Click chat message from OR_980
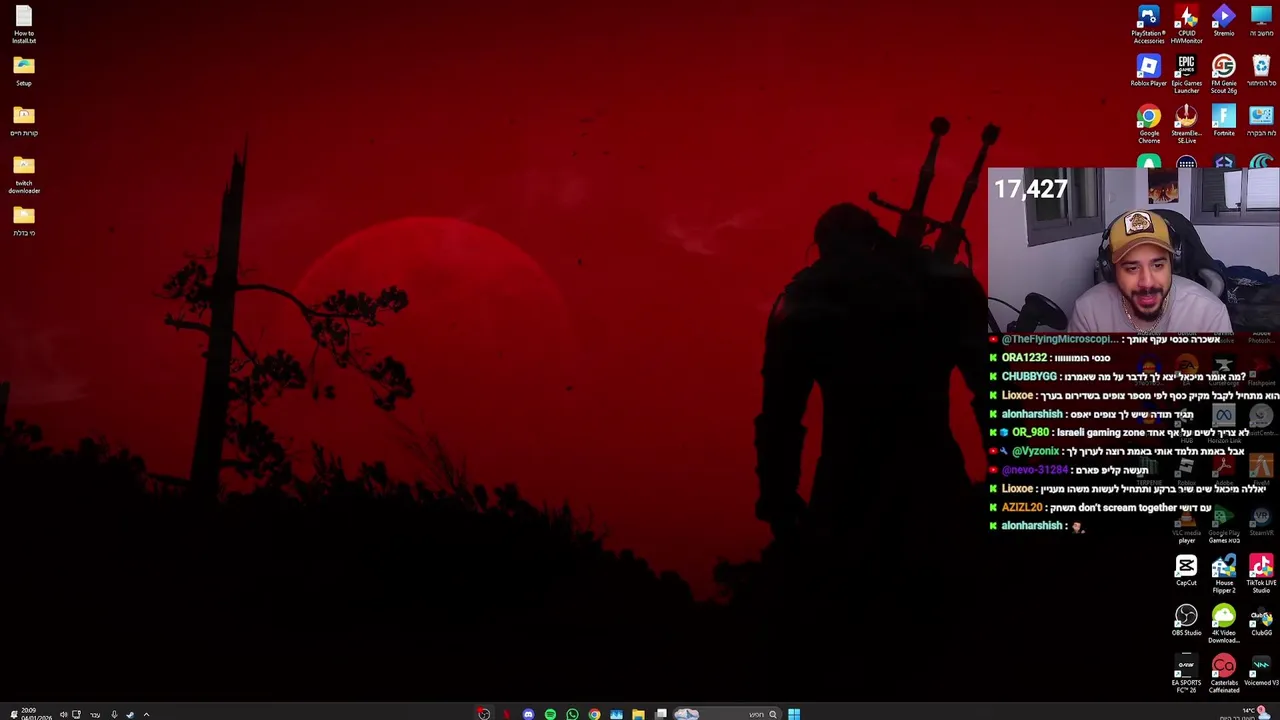 [x=1120, y=432]
